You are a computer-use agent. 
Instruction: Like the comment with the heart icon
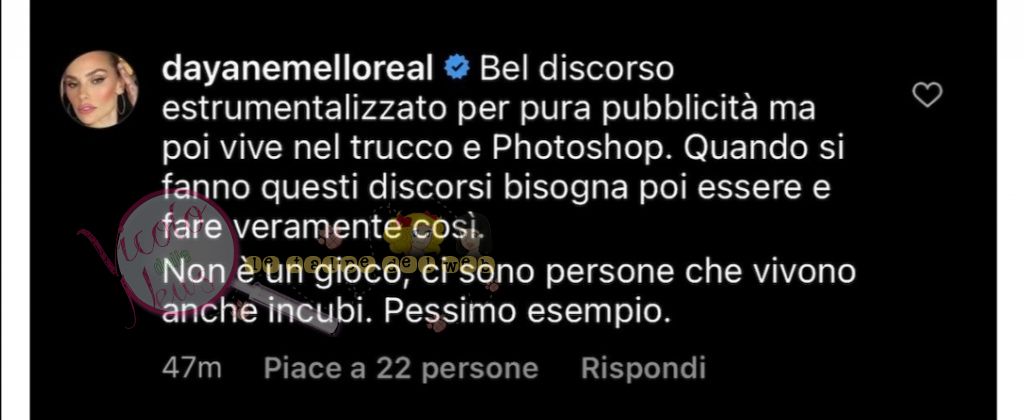coord(927,95)
